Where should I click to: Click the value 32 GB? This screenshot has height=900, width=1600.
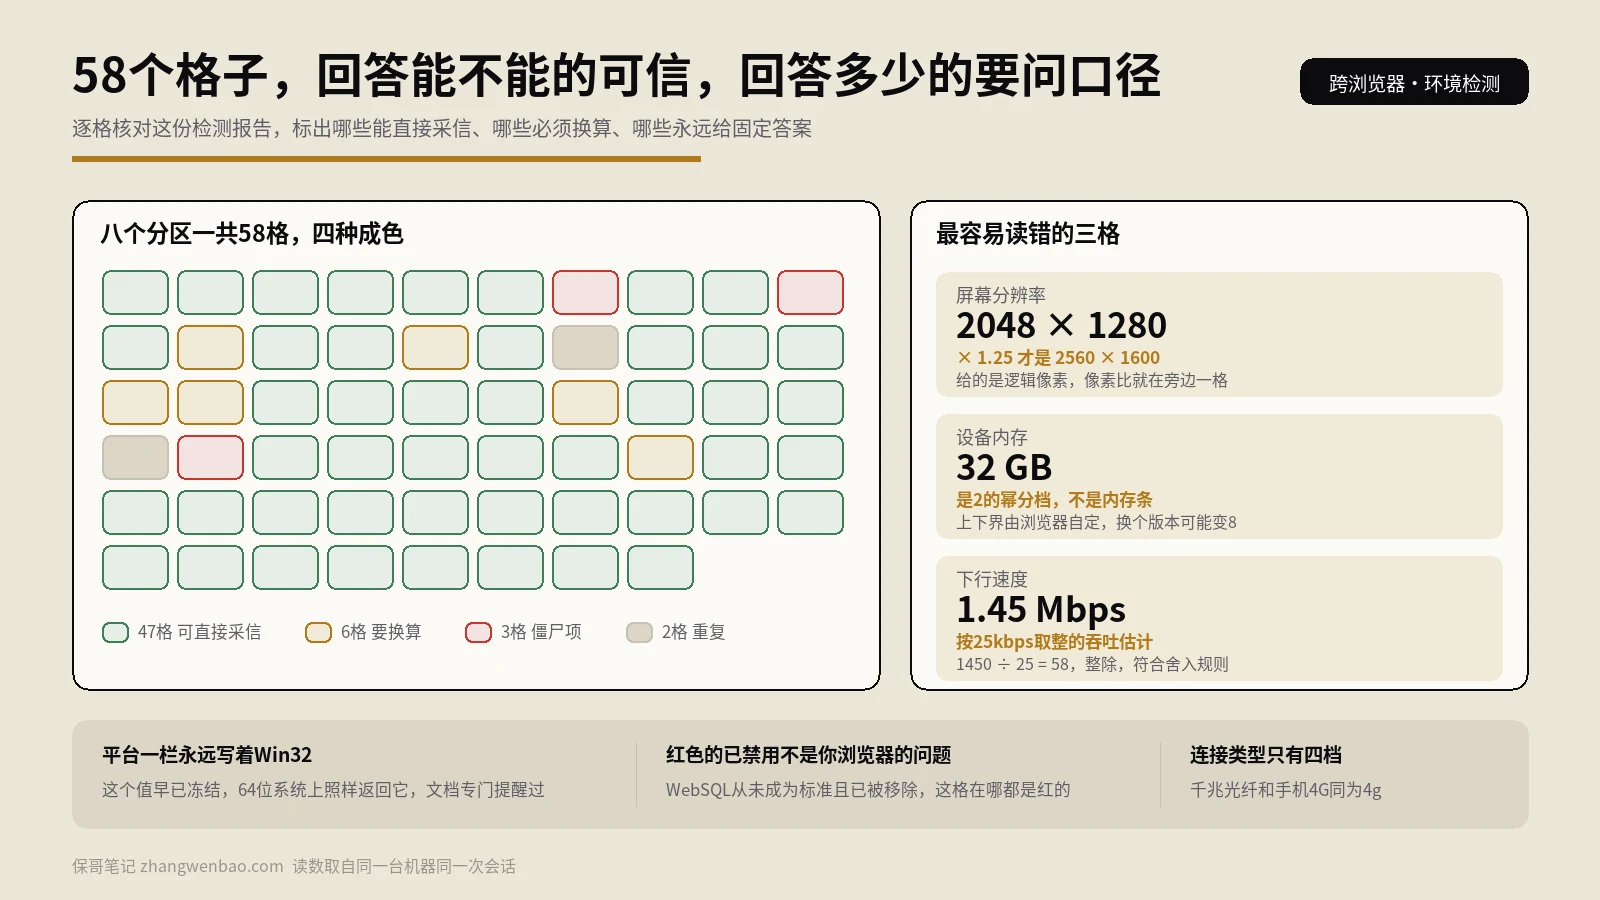point(1004,467)
